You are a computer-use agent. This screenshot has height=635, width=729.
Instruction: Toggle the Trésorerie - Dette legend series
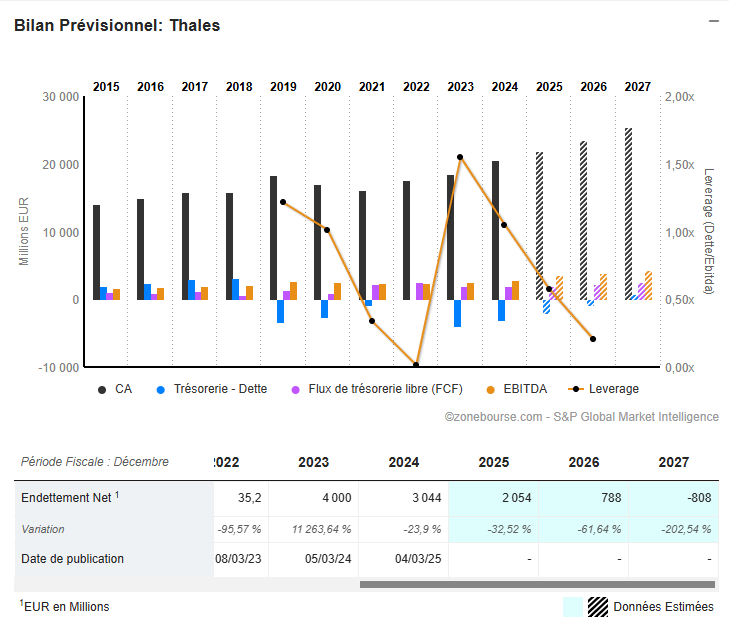(x=212, y=389)
